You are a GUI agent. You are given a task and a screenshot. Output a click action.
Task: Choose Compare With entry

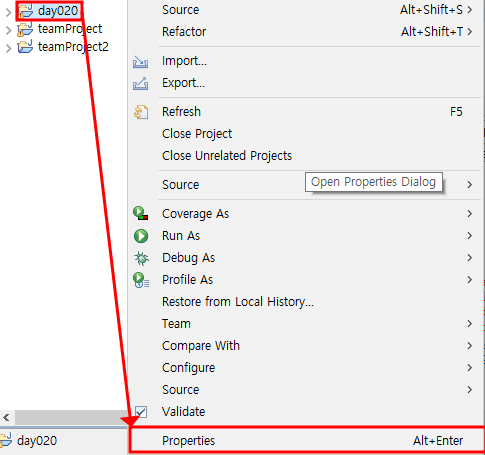[x=306, y=346]
